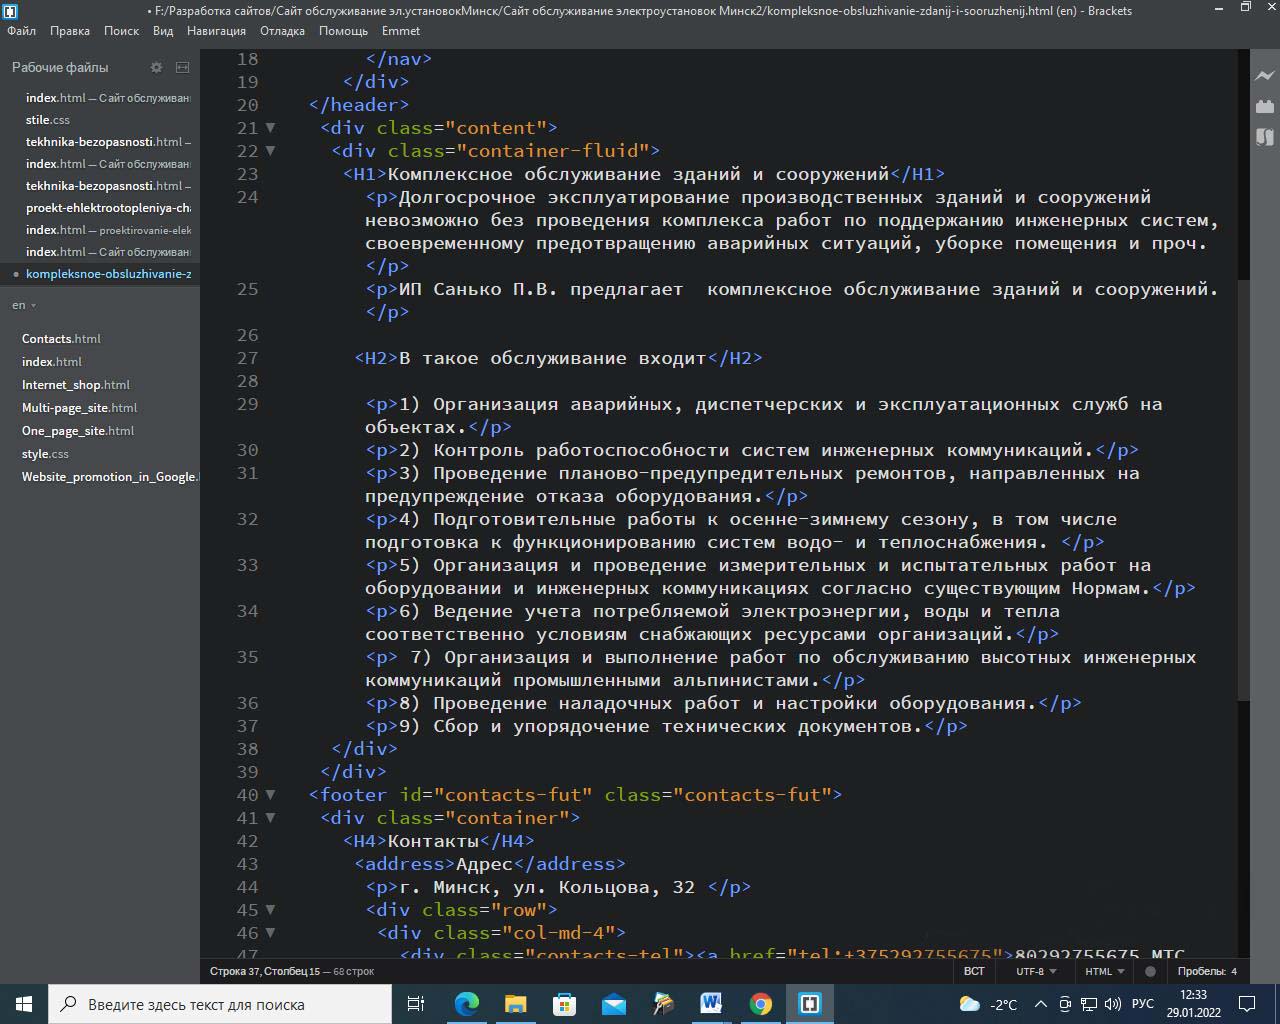The width and height of the screenshot is (1280, 1024).
Task: Open Contacts.html in the file tree
Action: tap(61, 339)
